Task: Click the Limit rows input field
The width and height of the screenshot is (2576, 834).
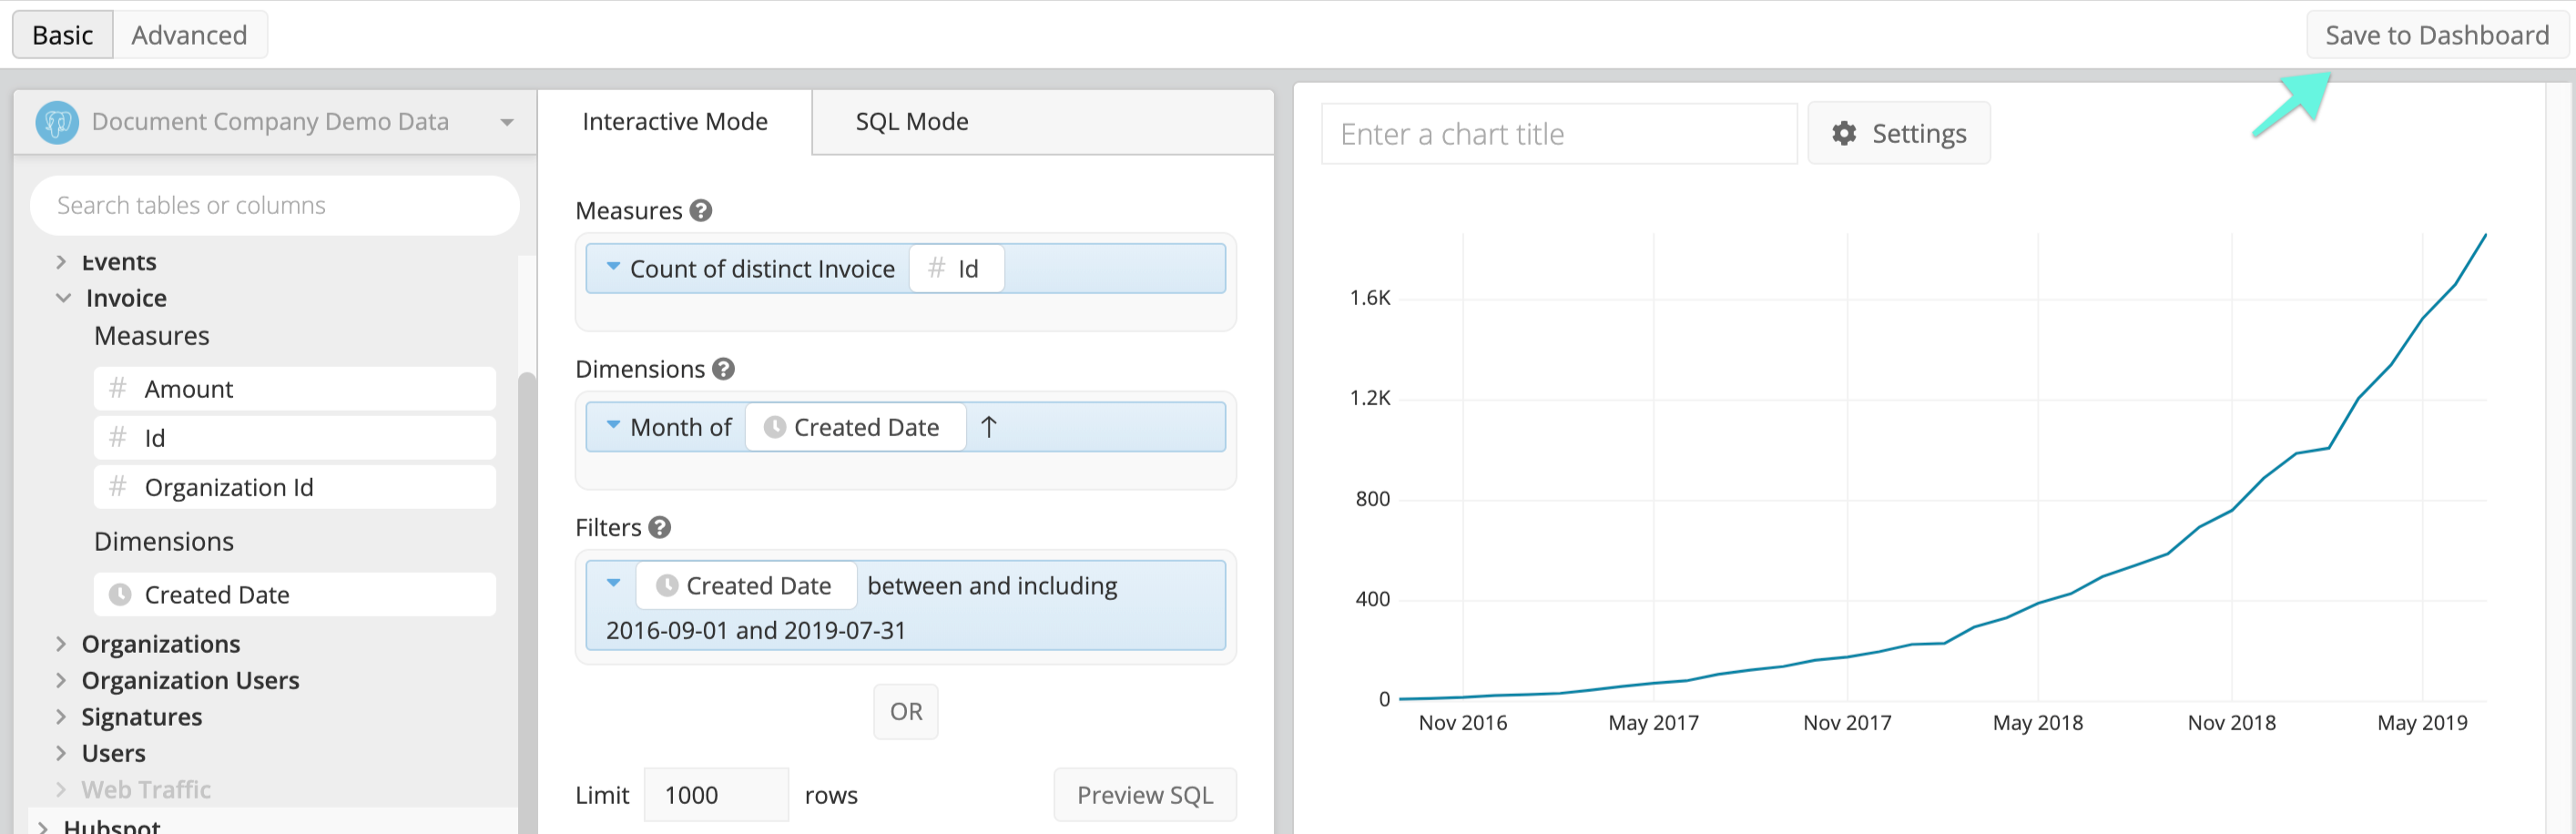Action: (716, 794)
